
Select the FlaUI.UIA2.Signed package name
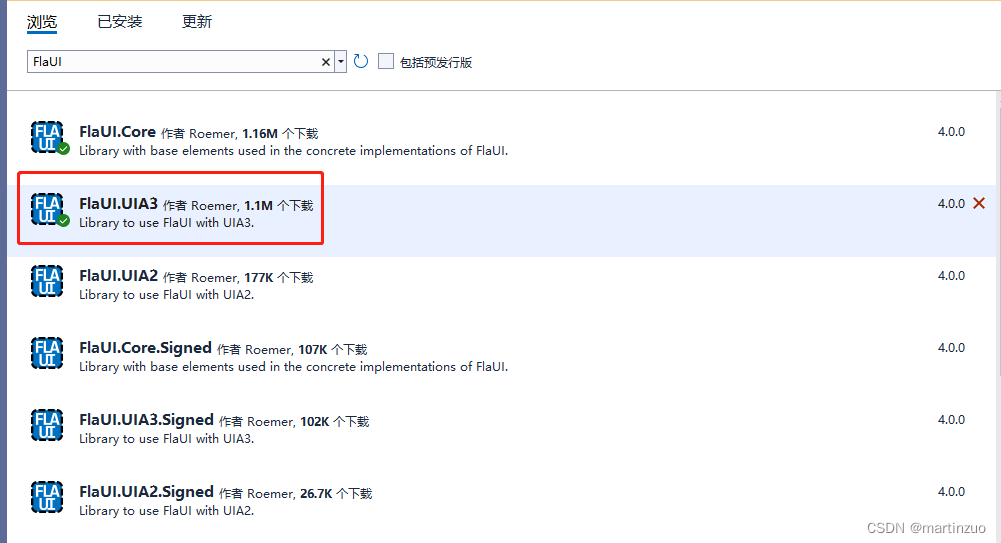pyautogui.click(x=146, y=492)
